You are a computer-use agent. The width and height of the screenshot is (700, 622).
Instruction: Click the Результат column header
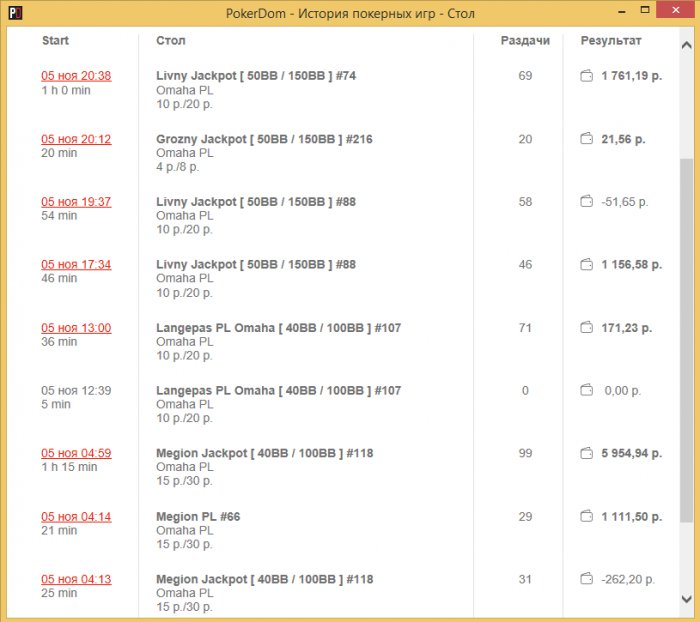(x=611, y=41)
